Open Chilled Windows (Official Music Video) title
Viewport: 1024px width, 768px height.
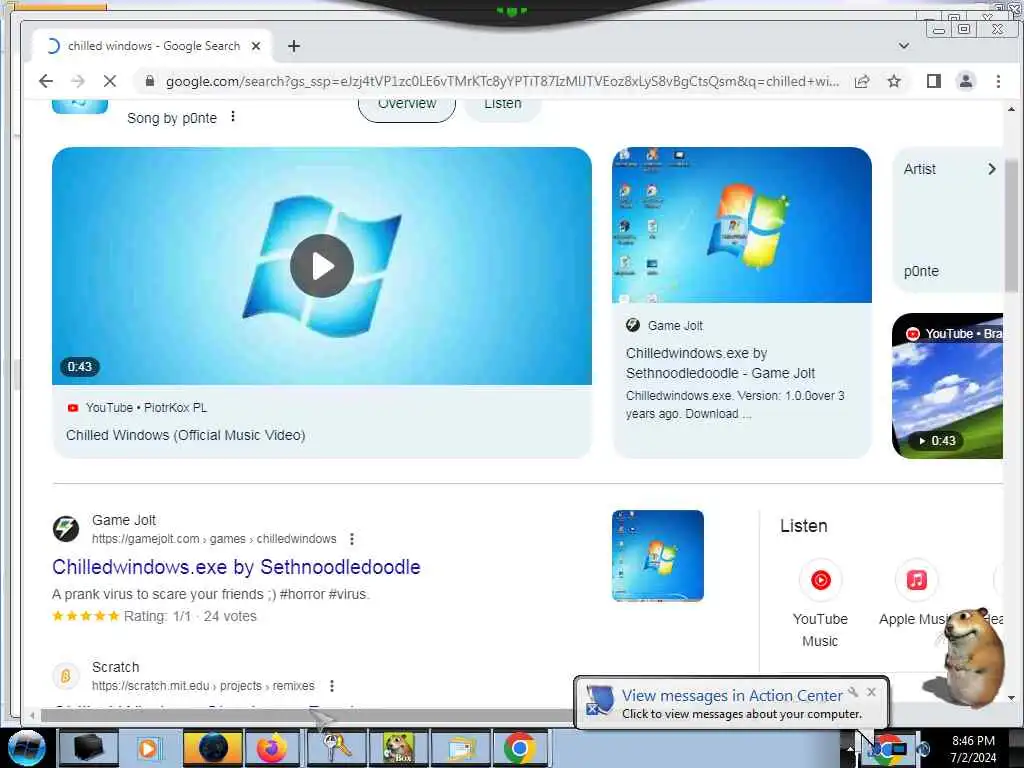point(185,435)
